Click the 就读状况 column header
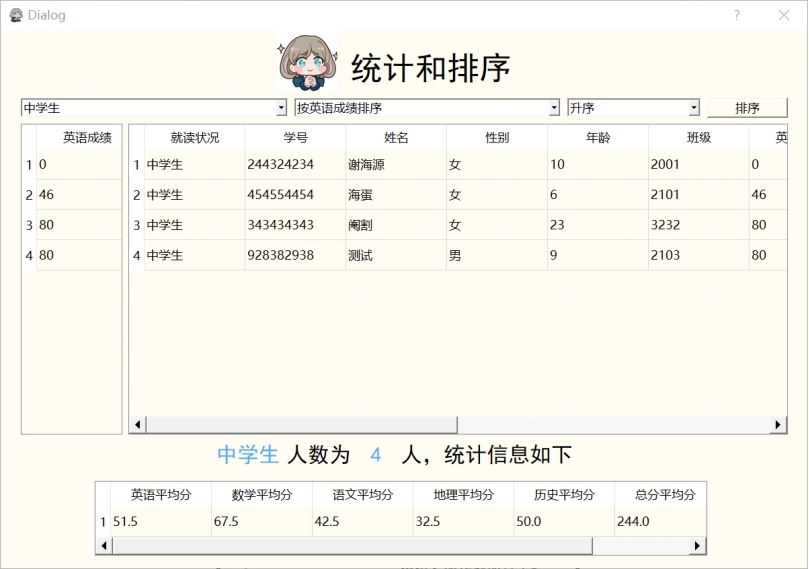Screen dimensions: 809x569 tap(195, 137)
